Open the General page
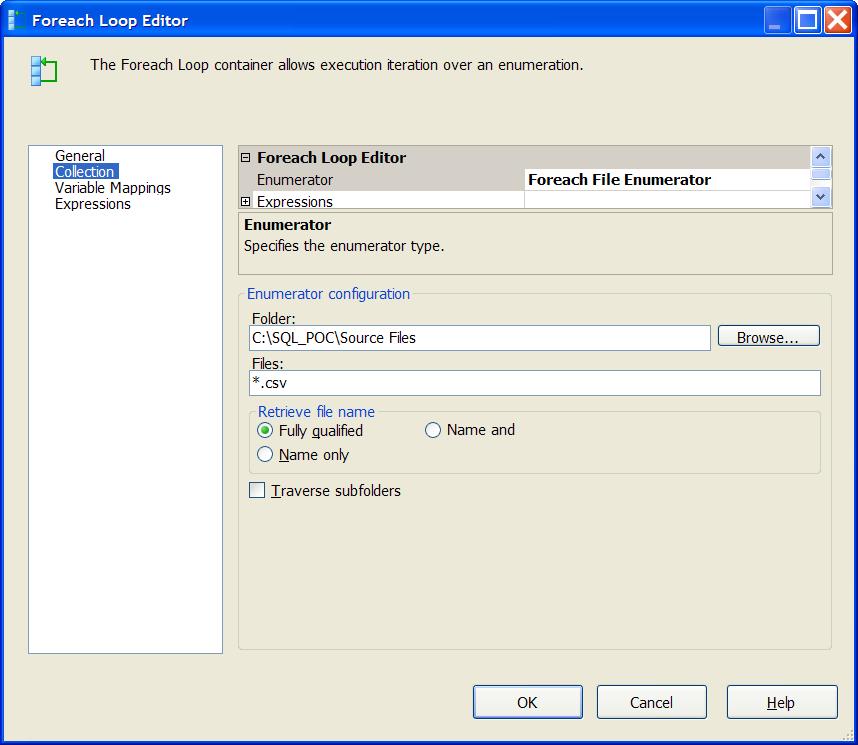 click(x=79, y=155)
